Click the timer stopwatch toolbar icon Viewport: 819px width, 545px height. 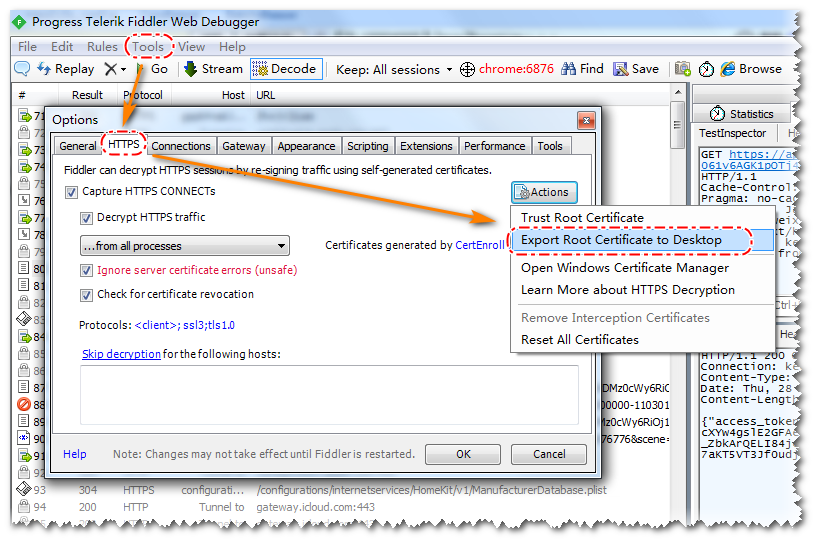706,69
